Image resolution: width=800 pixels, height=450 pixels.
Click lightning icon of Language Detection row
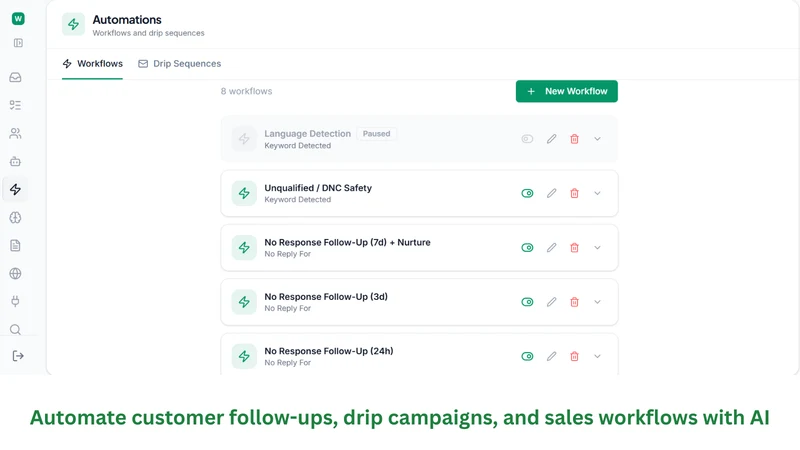[244, 139]
